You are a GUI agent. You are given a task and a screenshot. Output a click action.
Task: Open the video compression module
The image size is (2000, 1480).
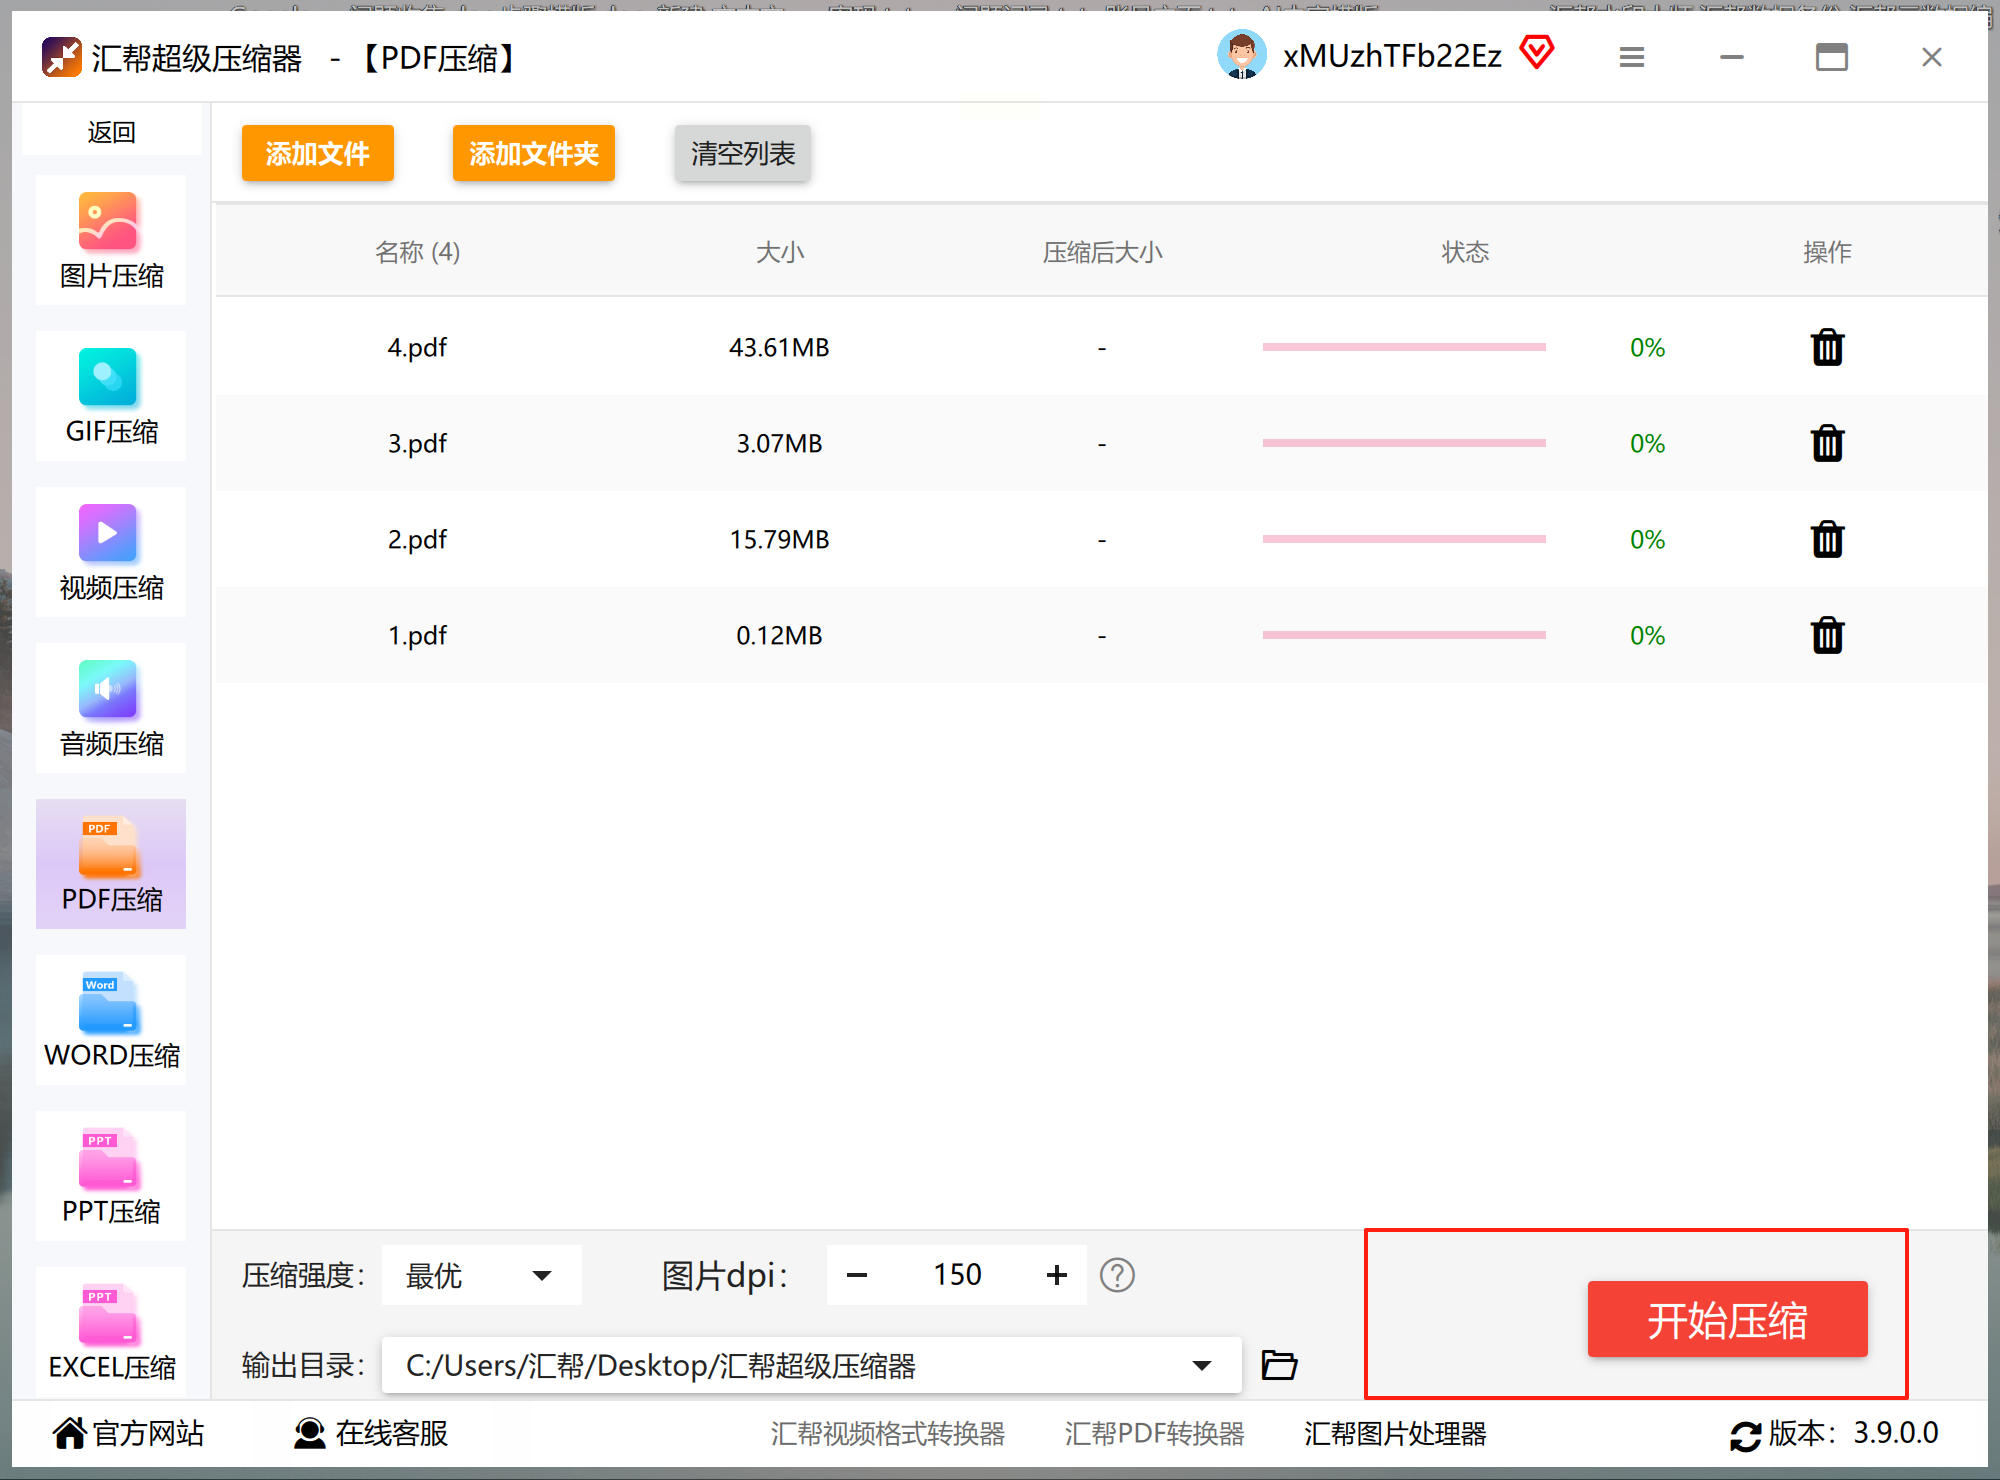click(x=111, y=553)
